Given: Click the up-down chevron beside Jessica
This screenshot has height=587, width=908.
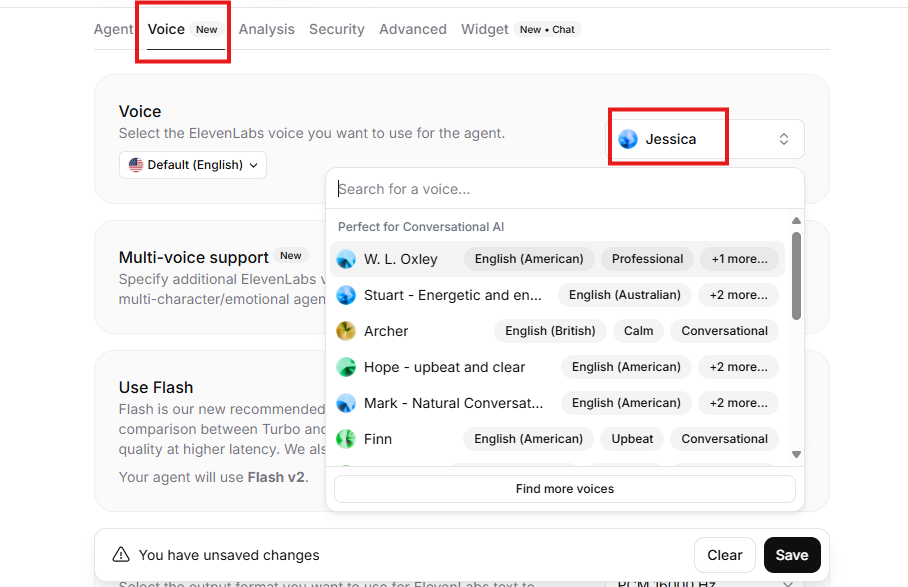Looking at the screenshot, I should pyautogui.click(x=783, y=139).
